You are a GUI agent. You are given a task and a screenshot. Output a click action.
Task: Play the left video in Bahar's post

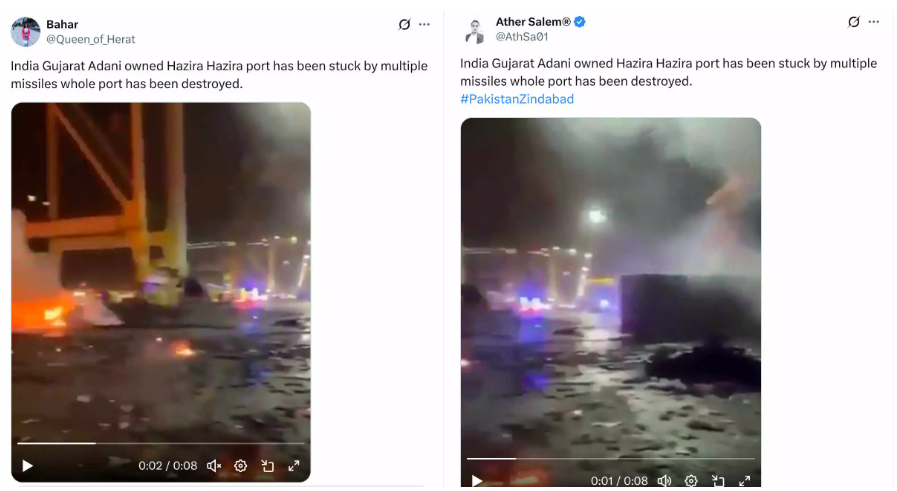coord(27,466)
